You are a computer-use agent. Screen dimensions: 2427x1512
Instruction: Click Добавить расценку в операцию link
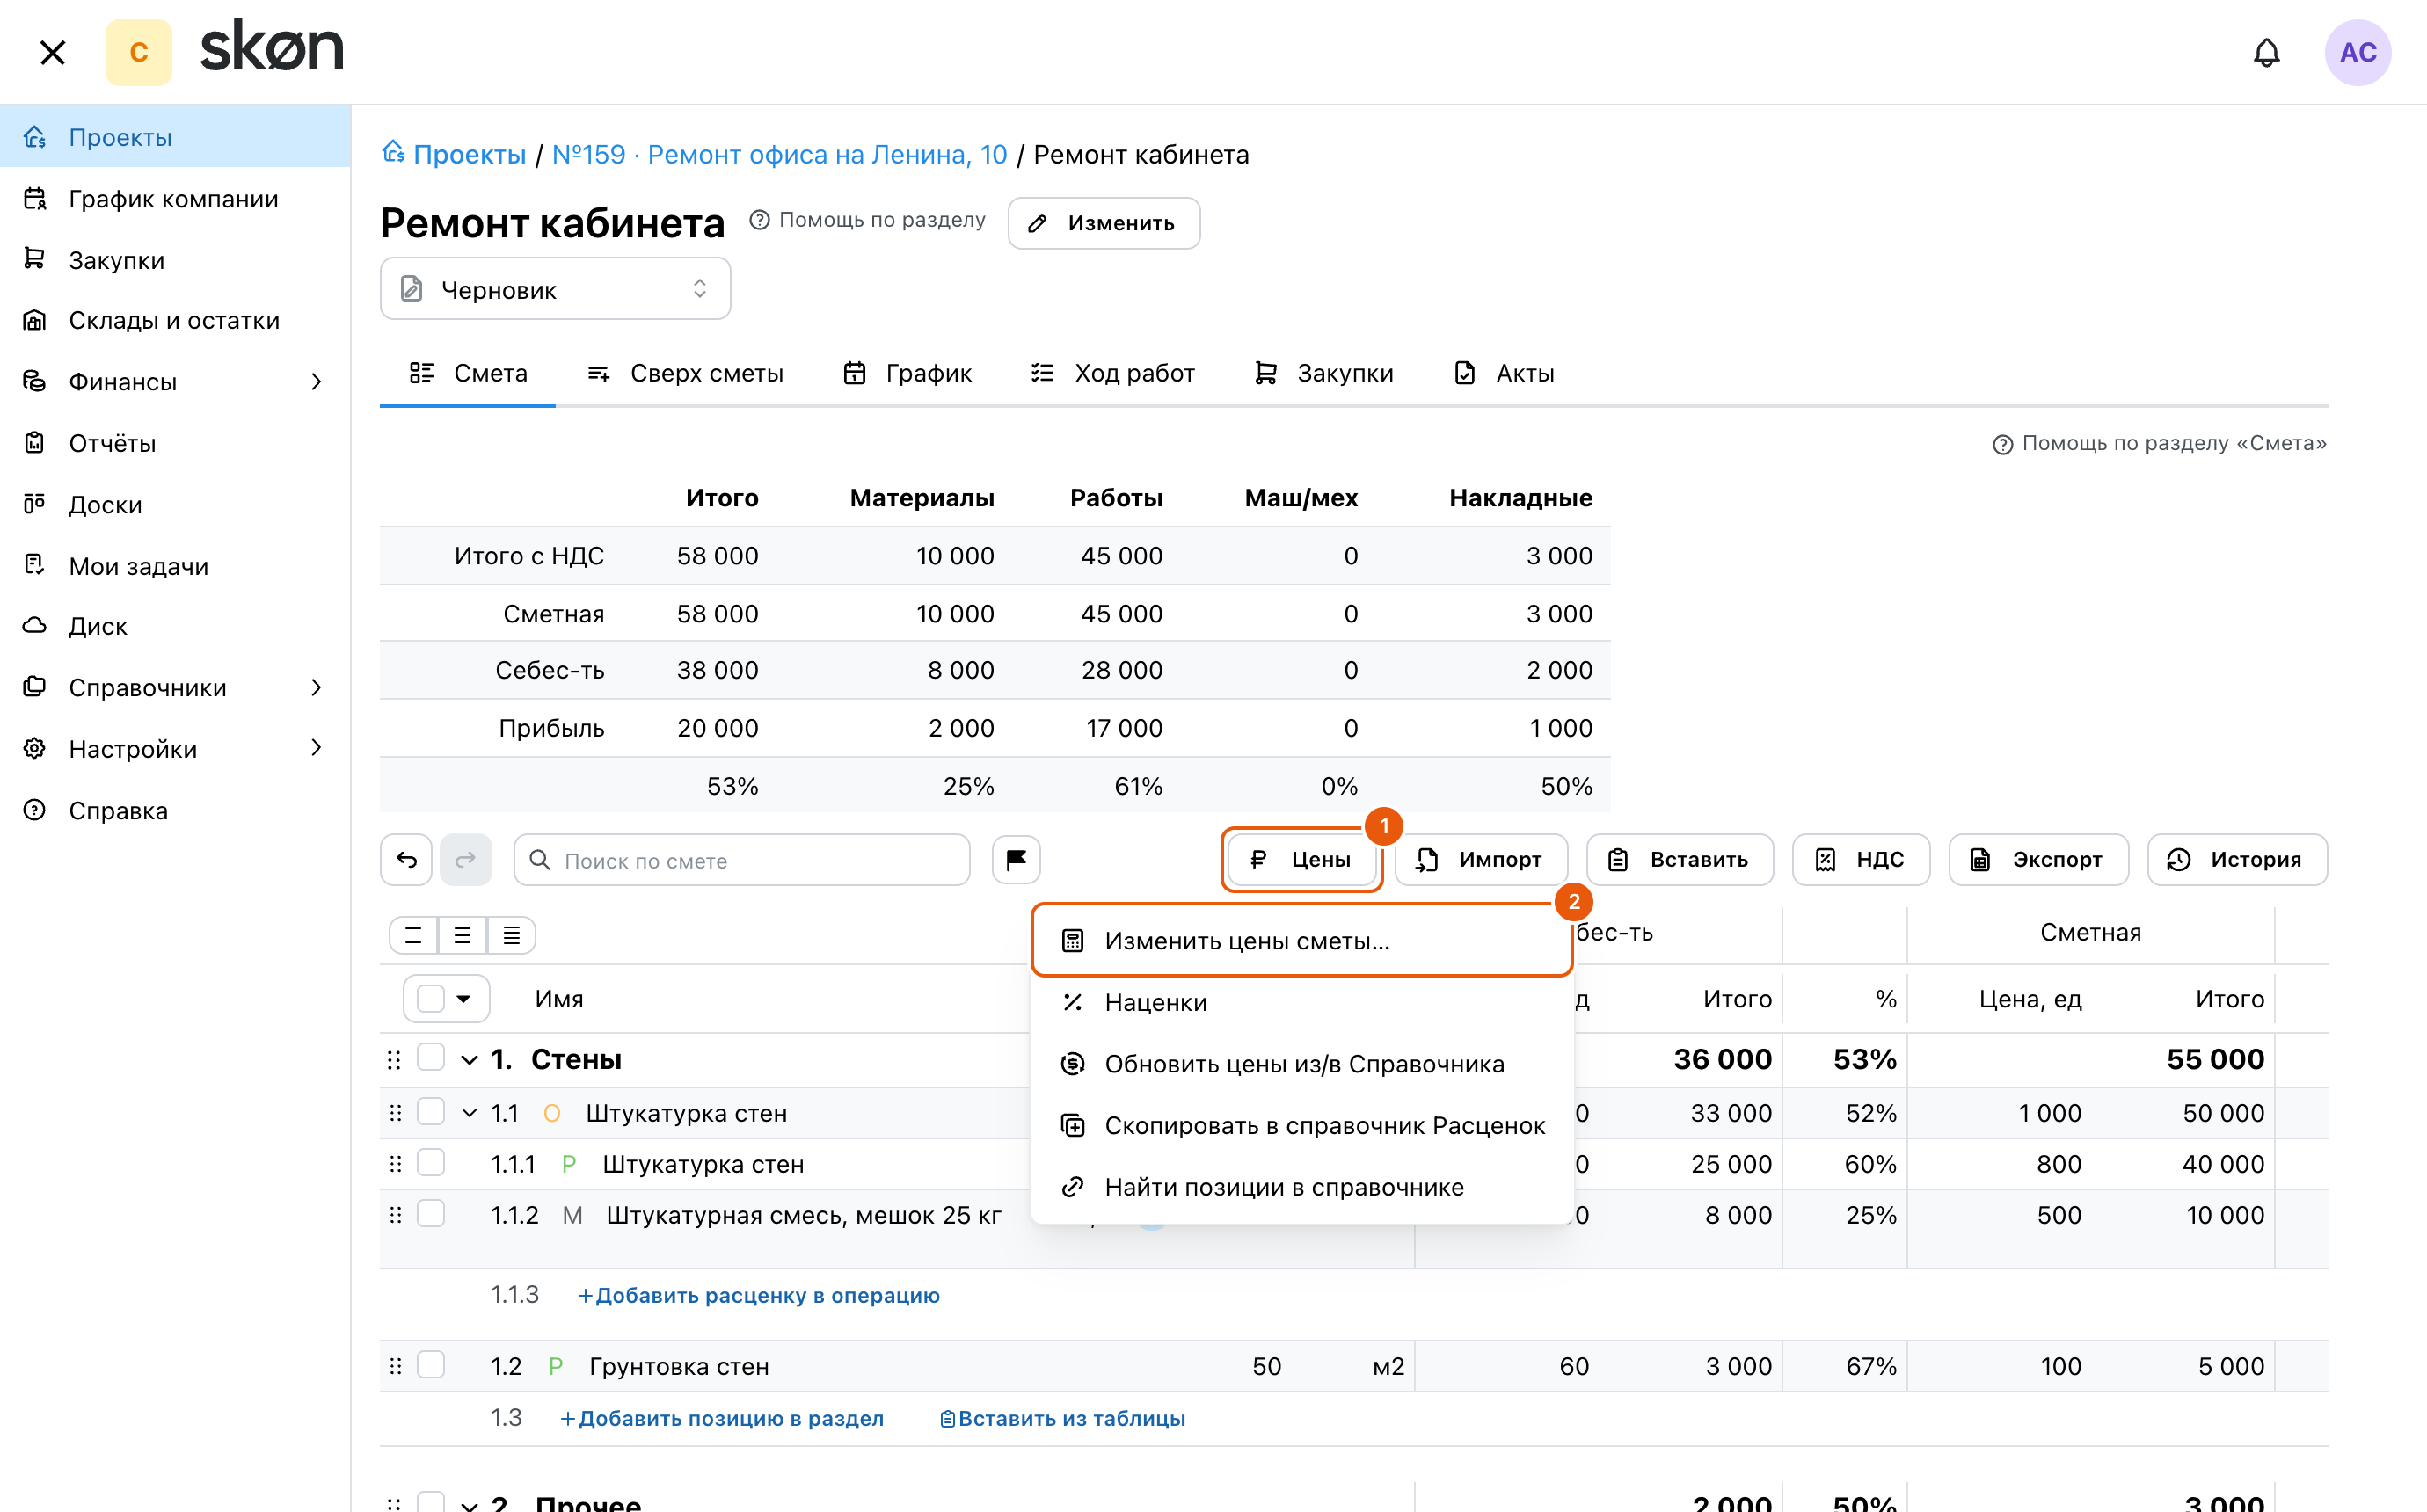tap(757, 1295)
